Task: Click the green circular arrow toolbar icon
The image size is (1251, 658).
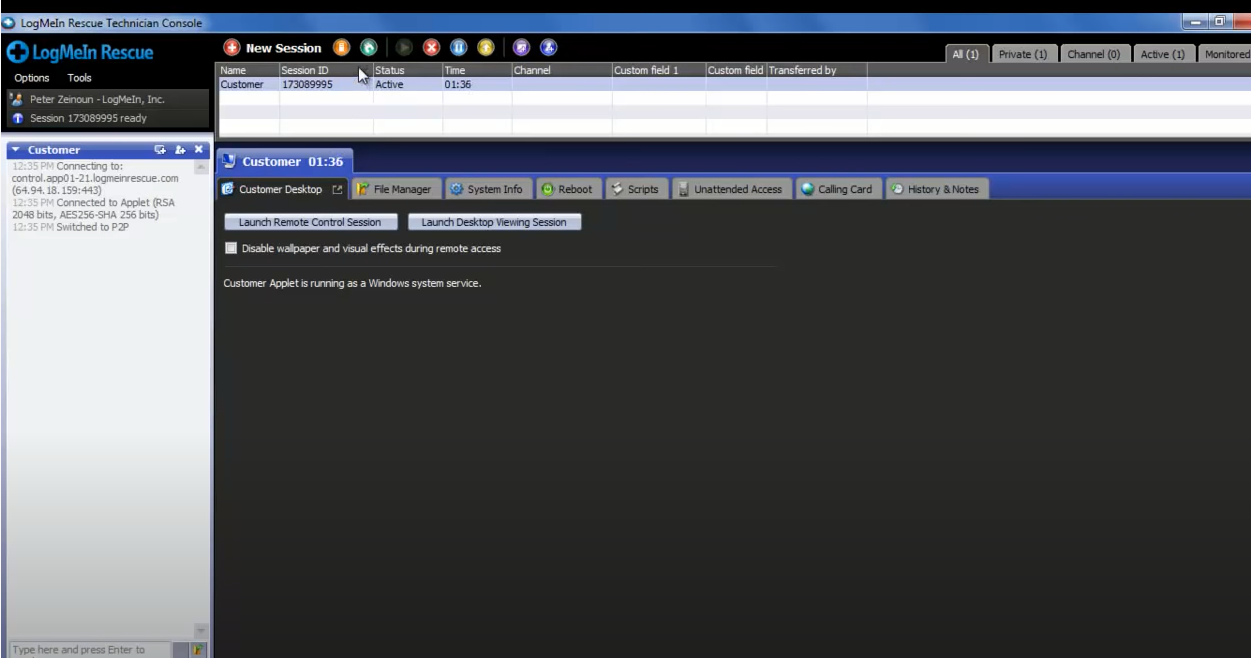Action: pyautogui.click(x=368, y=47)
